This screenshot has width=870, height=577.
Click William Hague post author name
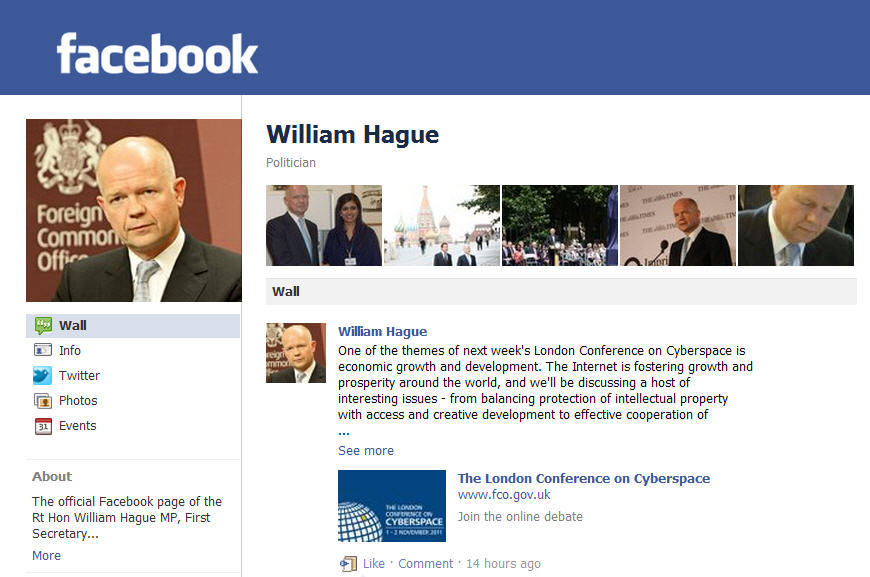point(382,332)
